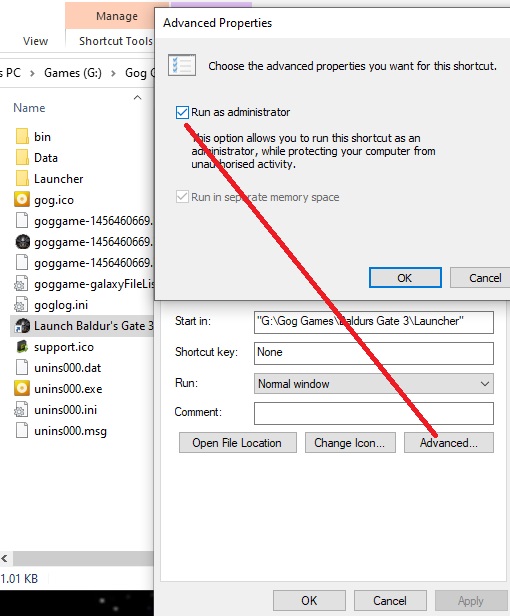510x616 pixels.
Task: Select the Data folder icon
Action: tap(22, 158)
